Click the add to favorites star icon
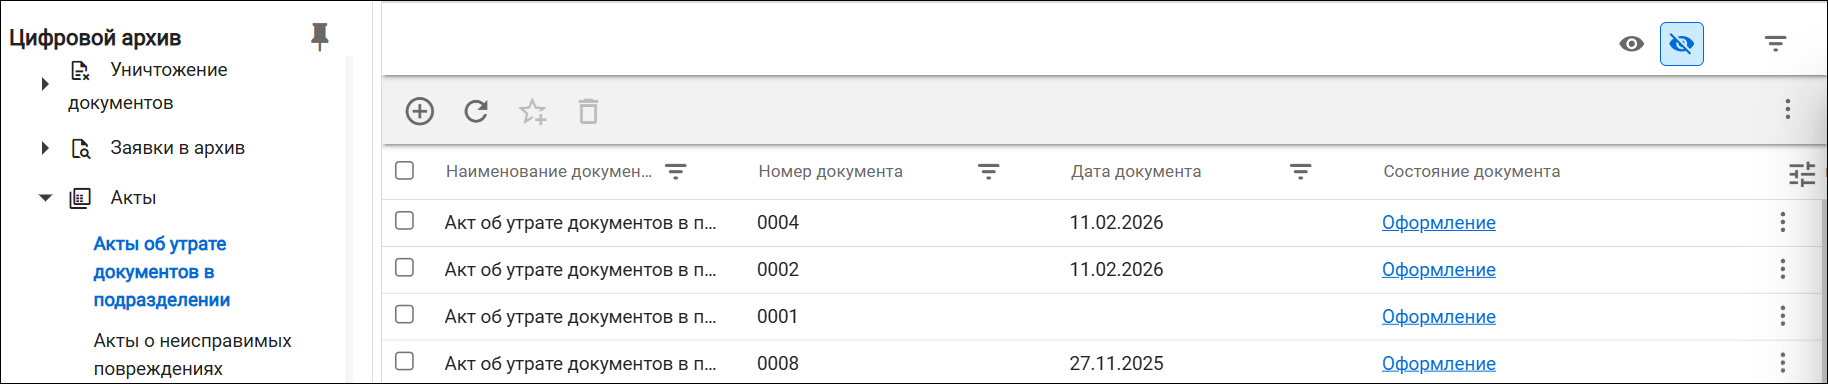The height and width of the screenshot is (384, 1828). pos(533,111)
